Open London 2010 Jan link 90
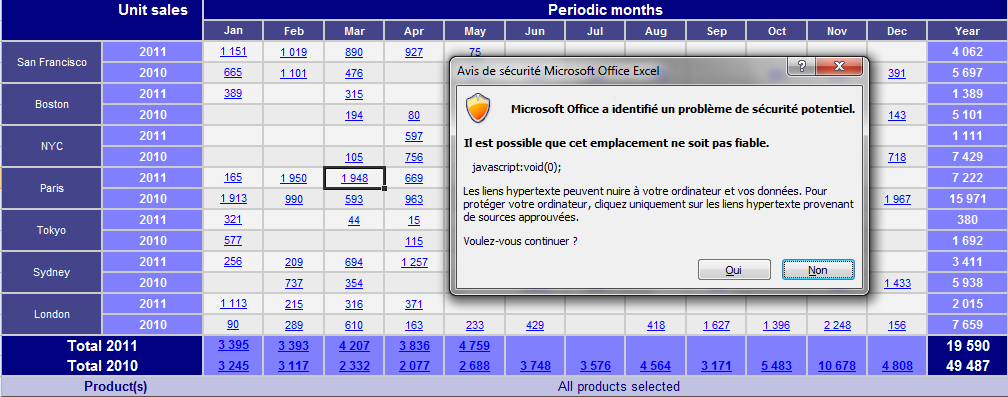This screenshot has height=397, width=1008. (233, 324)
